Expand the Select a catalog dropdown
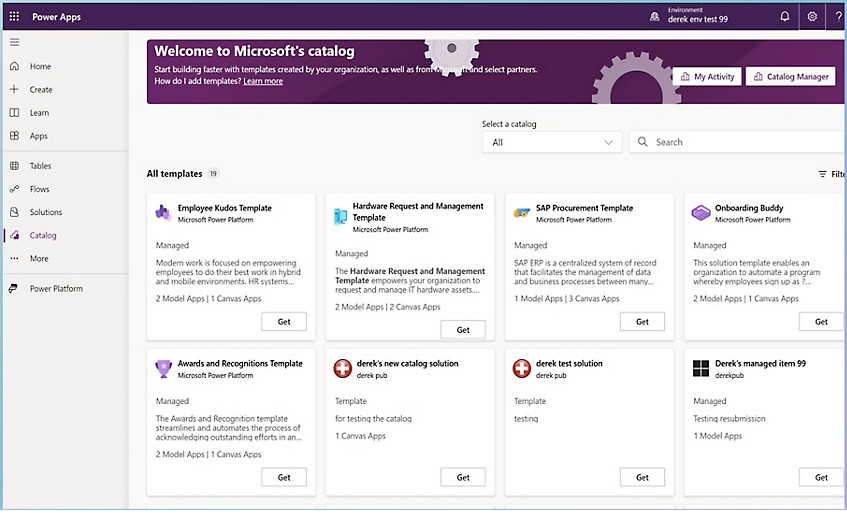Screen dimensions: 847x523 pyautogui.click(x=552, y=142)
